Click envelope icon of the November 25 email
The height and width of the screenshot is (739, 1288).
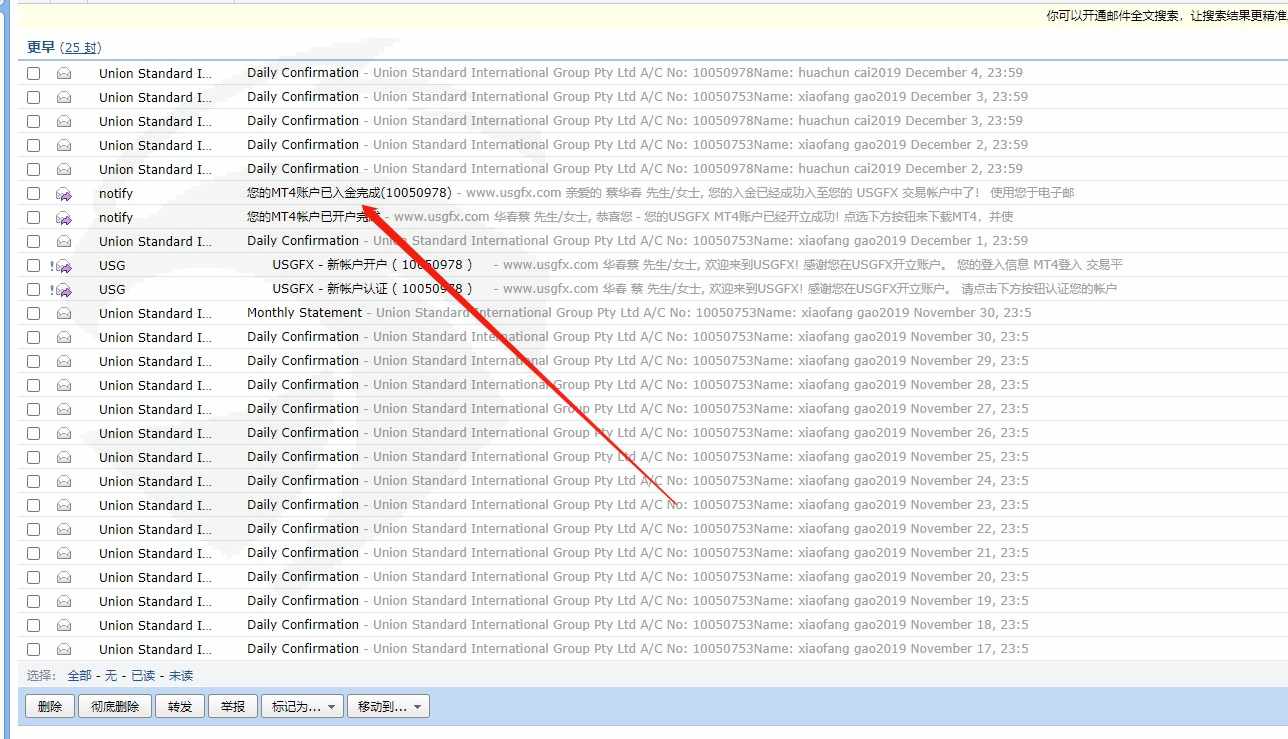64,457
